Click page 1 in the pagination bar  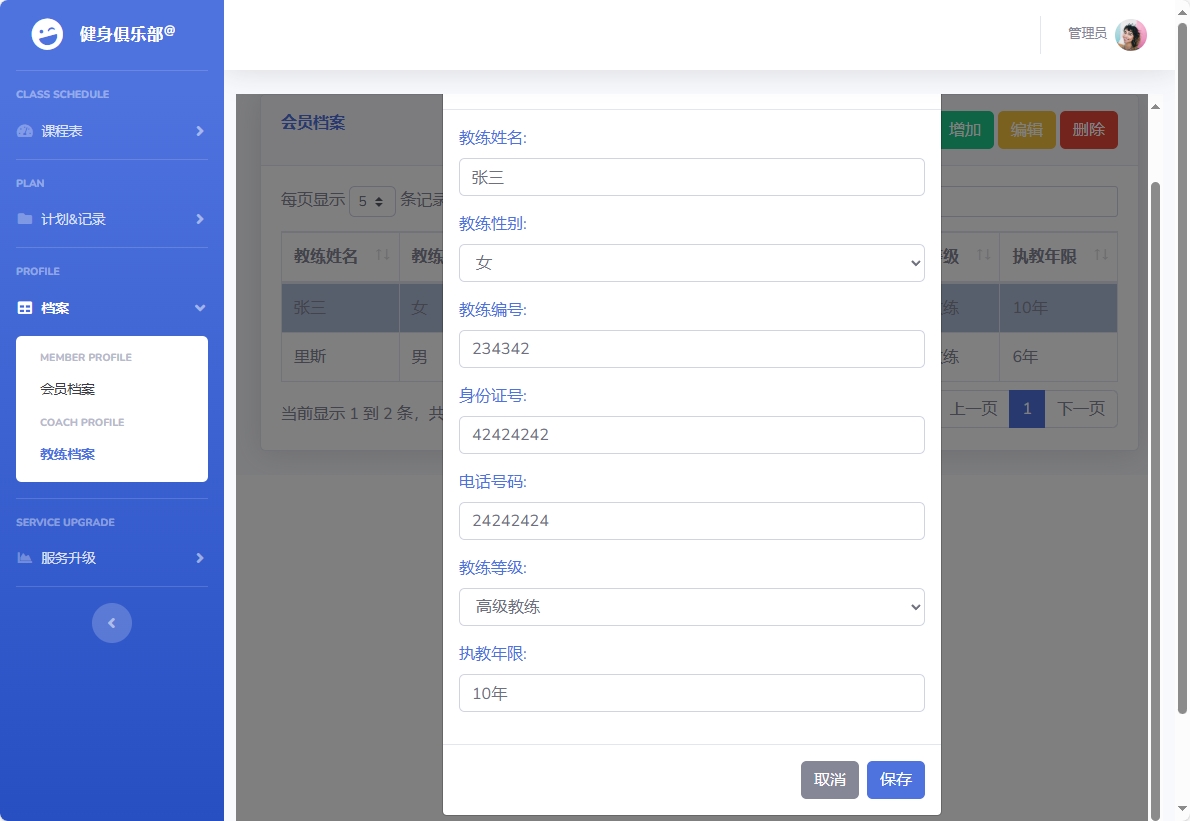1026,409
